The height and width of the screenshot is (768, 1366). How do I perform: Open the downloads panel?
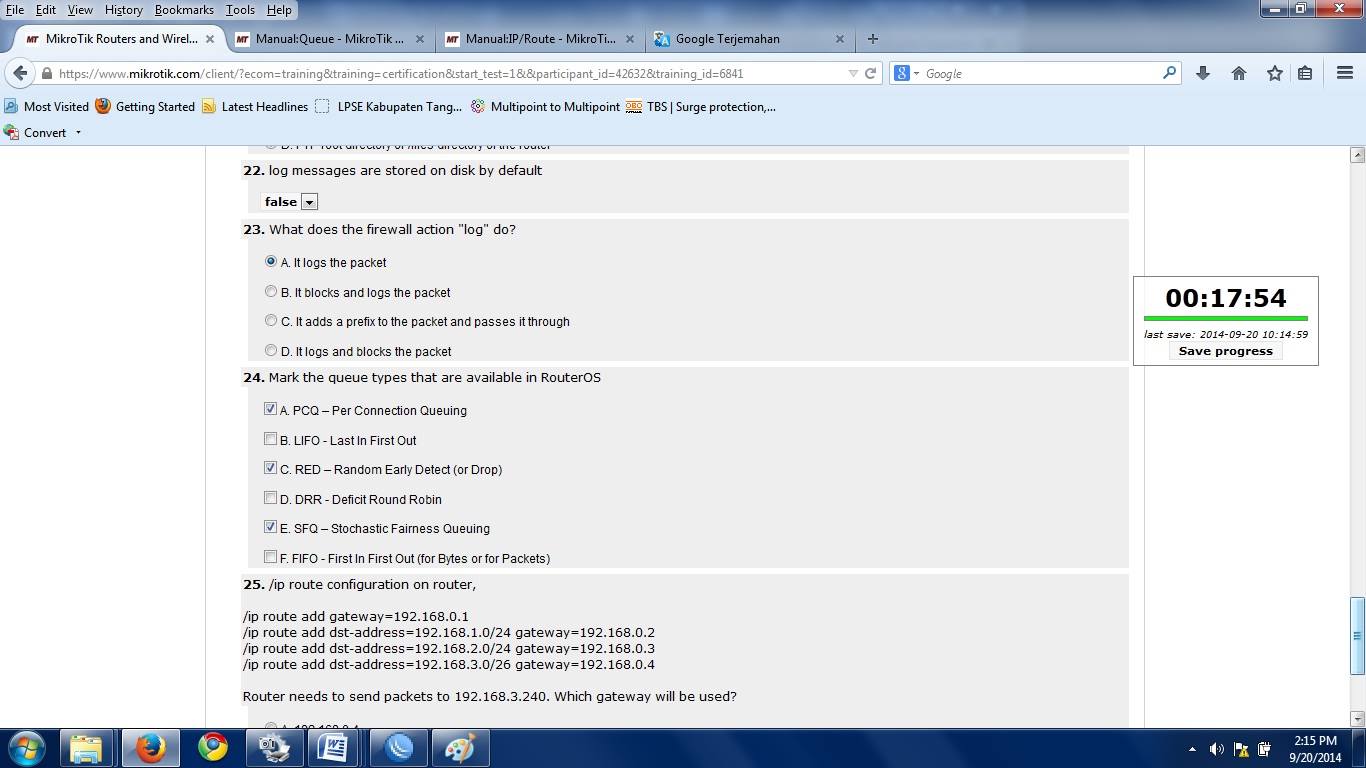click(x=1203, y=73)
